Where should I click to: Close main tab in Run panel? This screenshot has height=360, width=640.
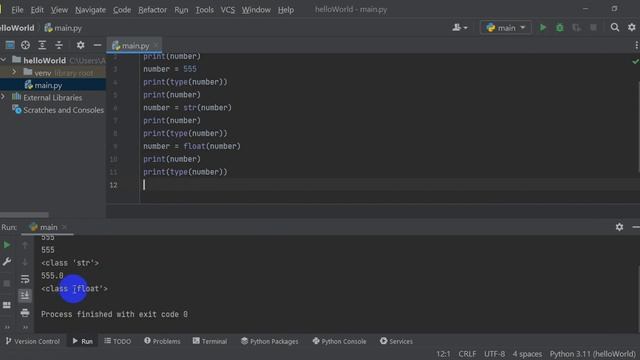click(x=64, y=227)
